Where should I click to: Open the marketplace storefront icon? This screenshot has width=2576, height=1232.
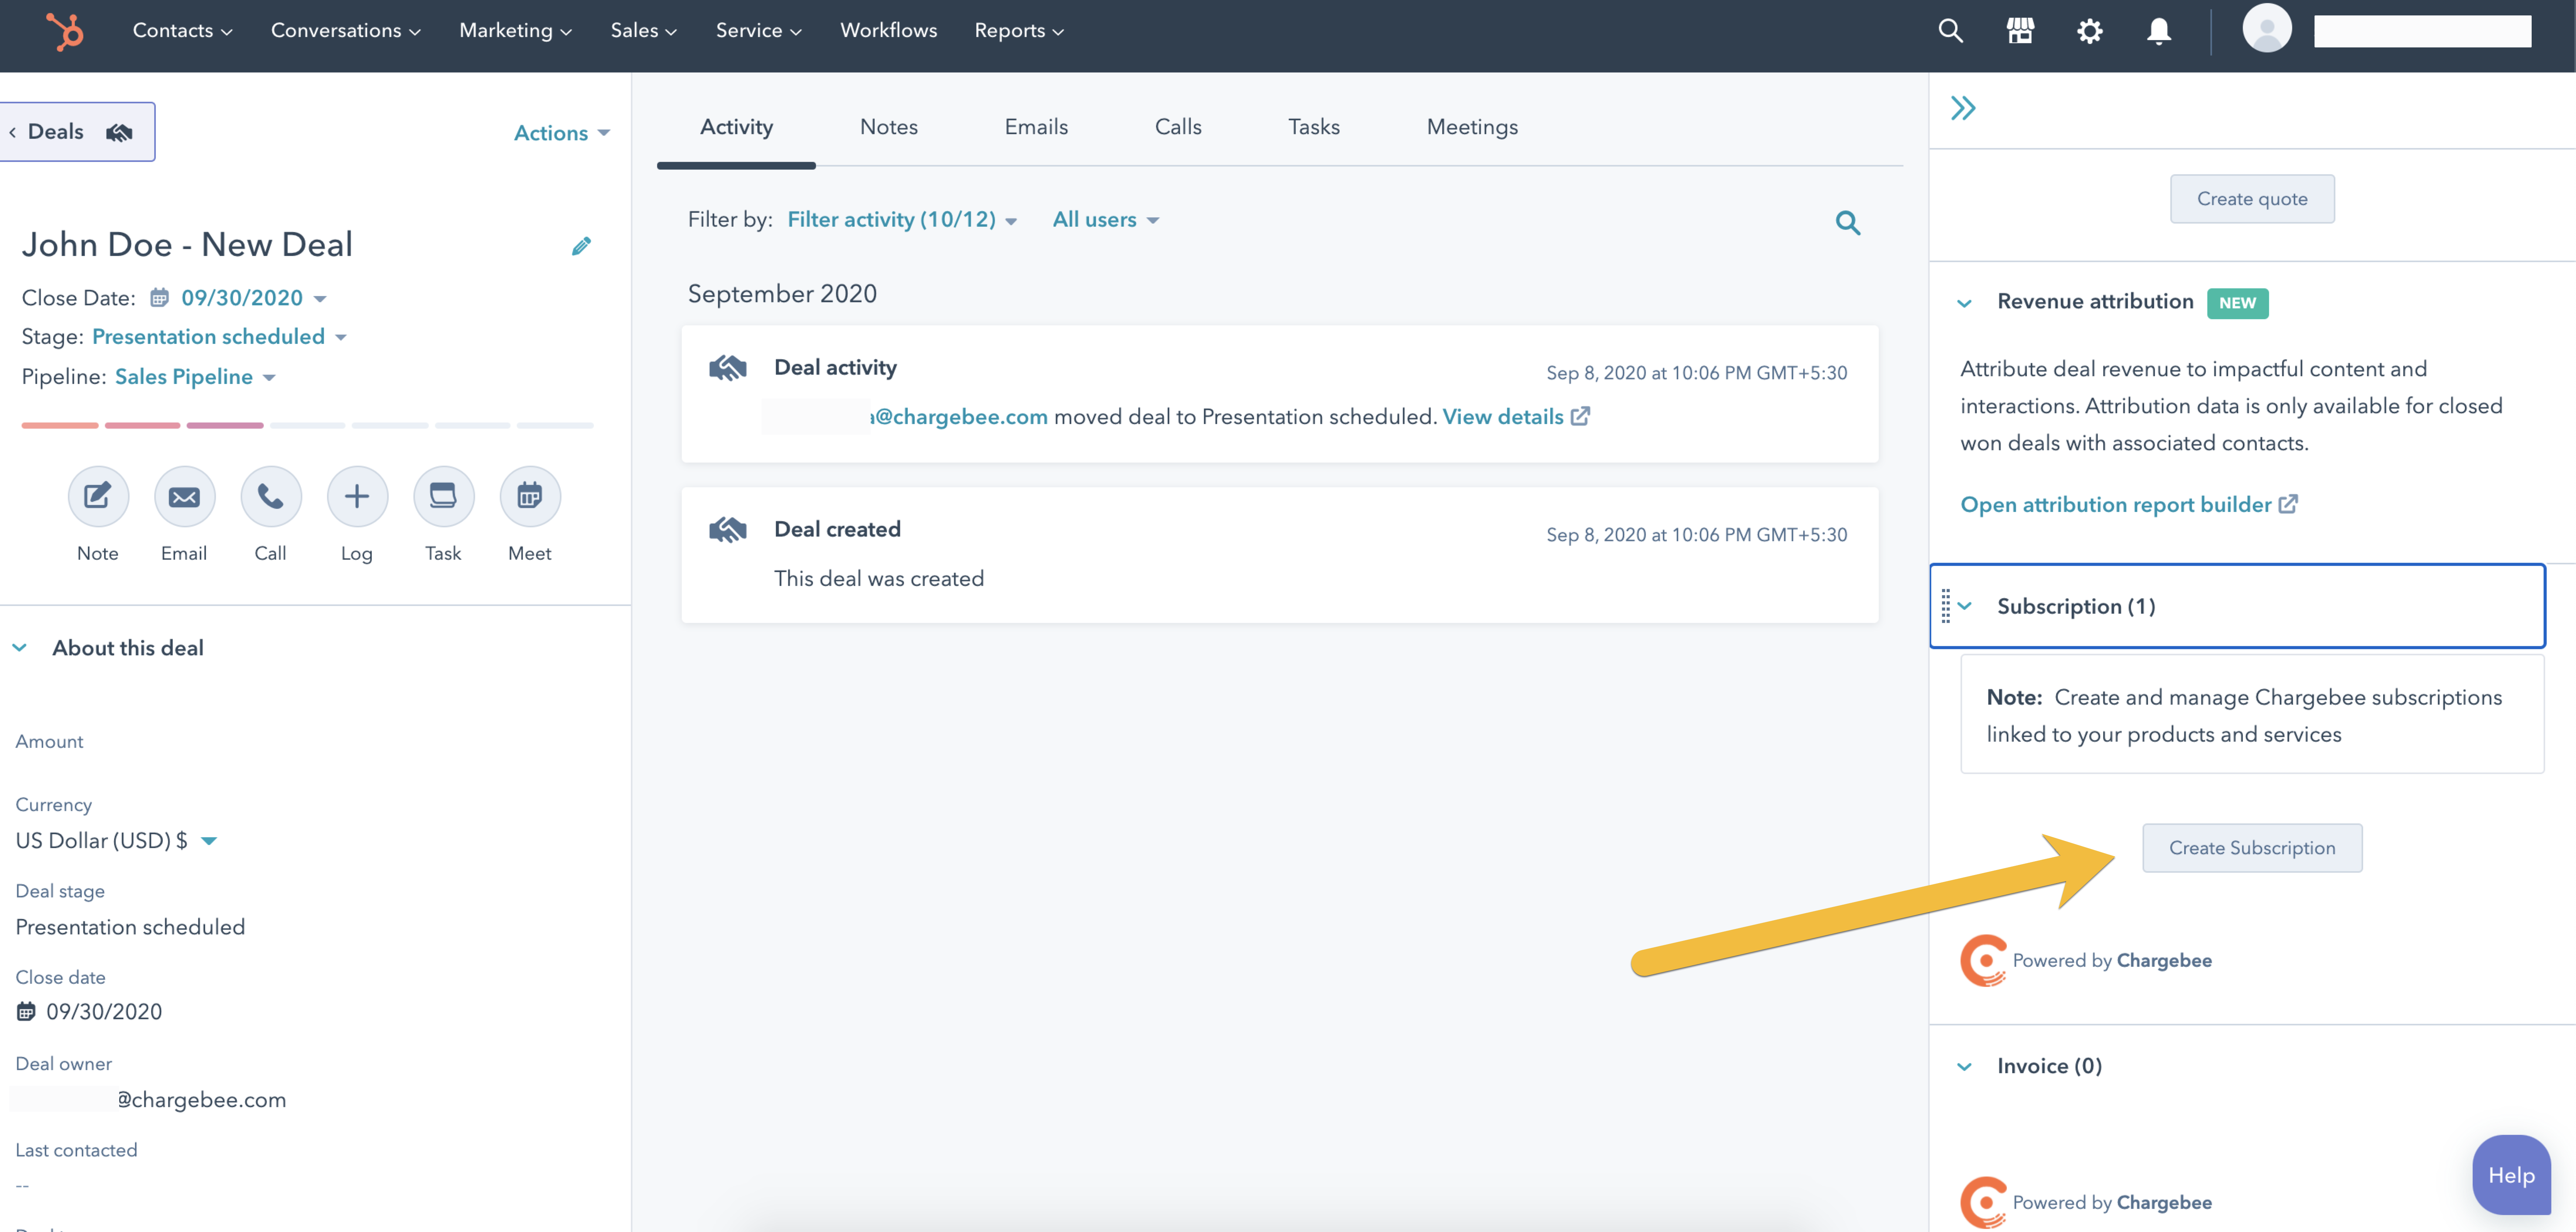tap(2020, 30)
